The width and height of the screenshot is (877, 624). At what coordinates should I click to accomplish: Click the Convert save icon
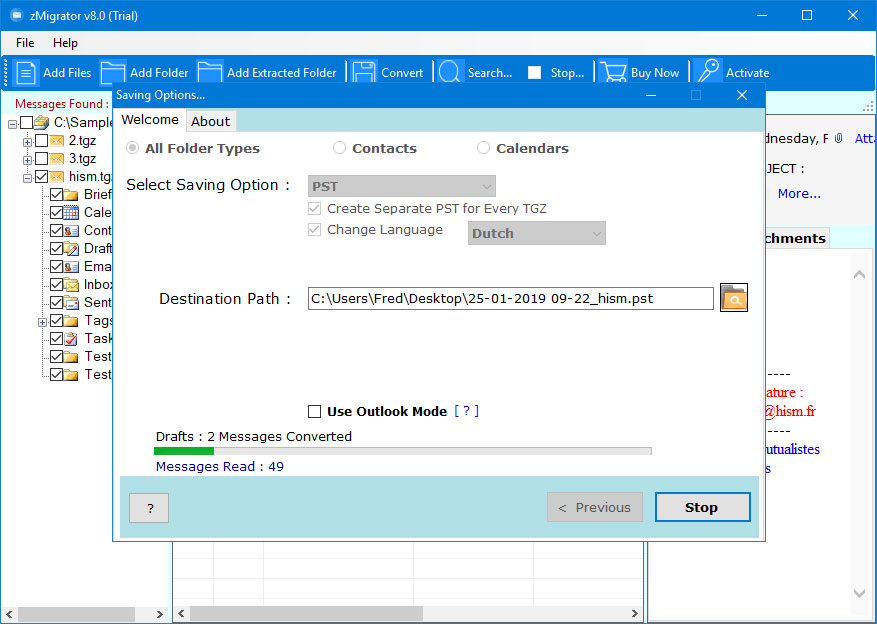pos(365,72)
